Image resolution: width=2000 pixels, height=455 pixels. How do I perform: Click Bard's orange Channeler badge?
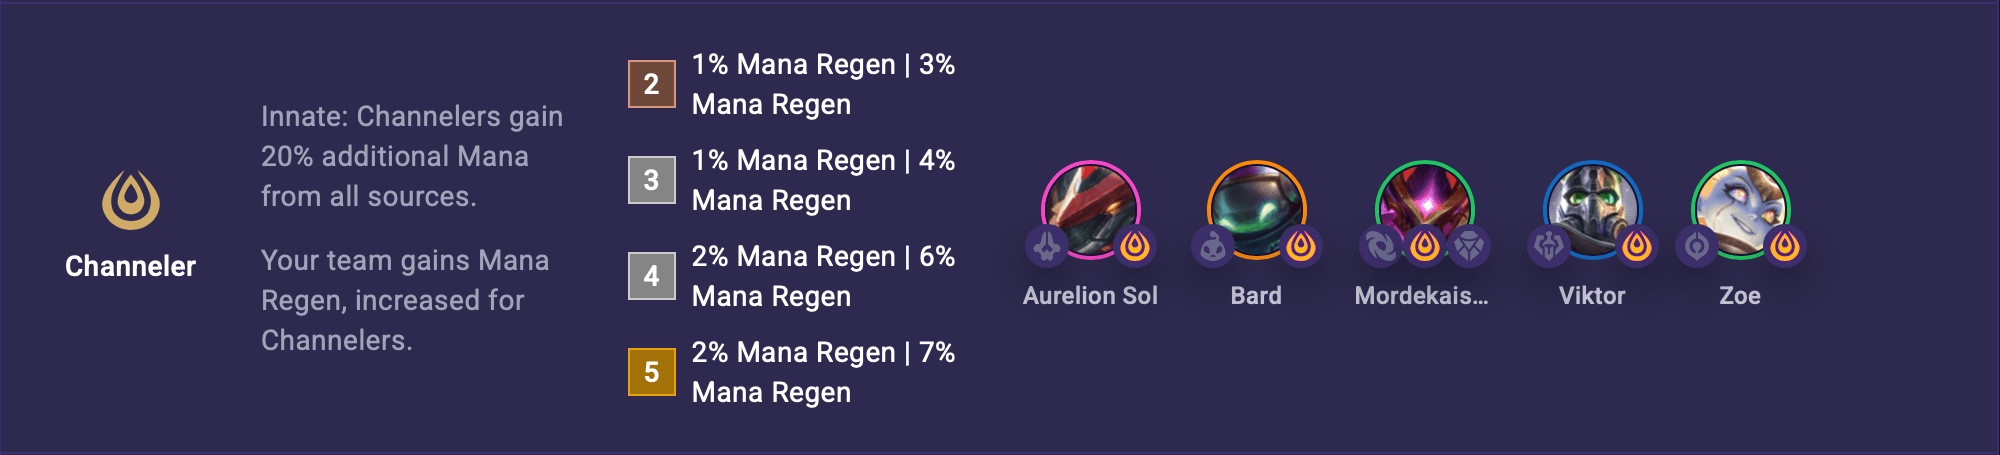point(1301,246)
